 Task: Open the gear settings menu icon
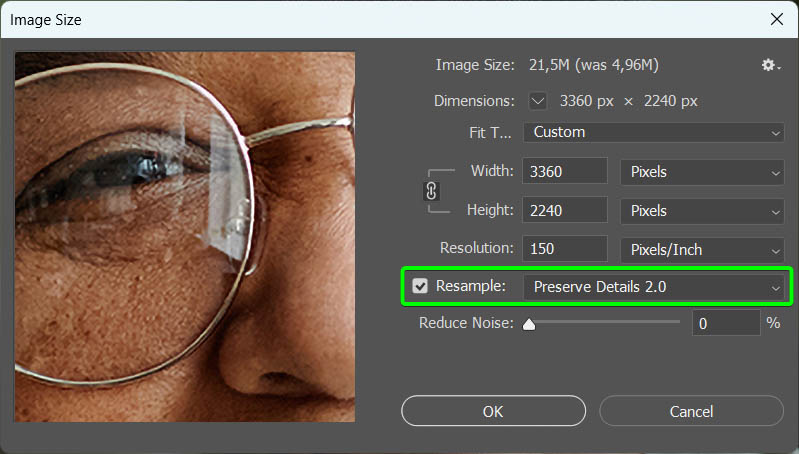click(x=770, y=65)
